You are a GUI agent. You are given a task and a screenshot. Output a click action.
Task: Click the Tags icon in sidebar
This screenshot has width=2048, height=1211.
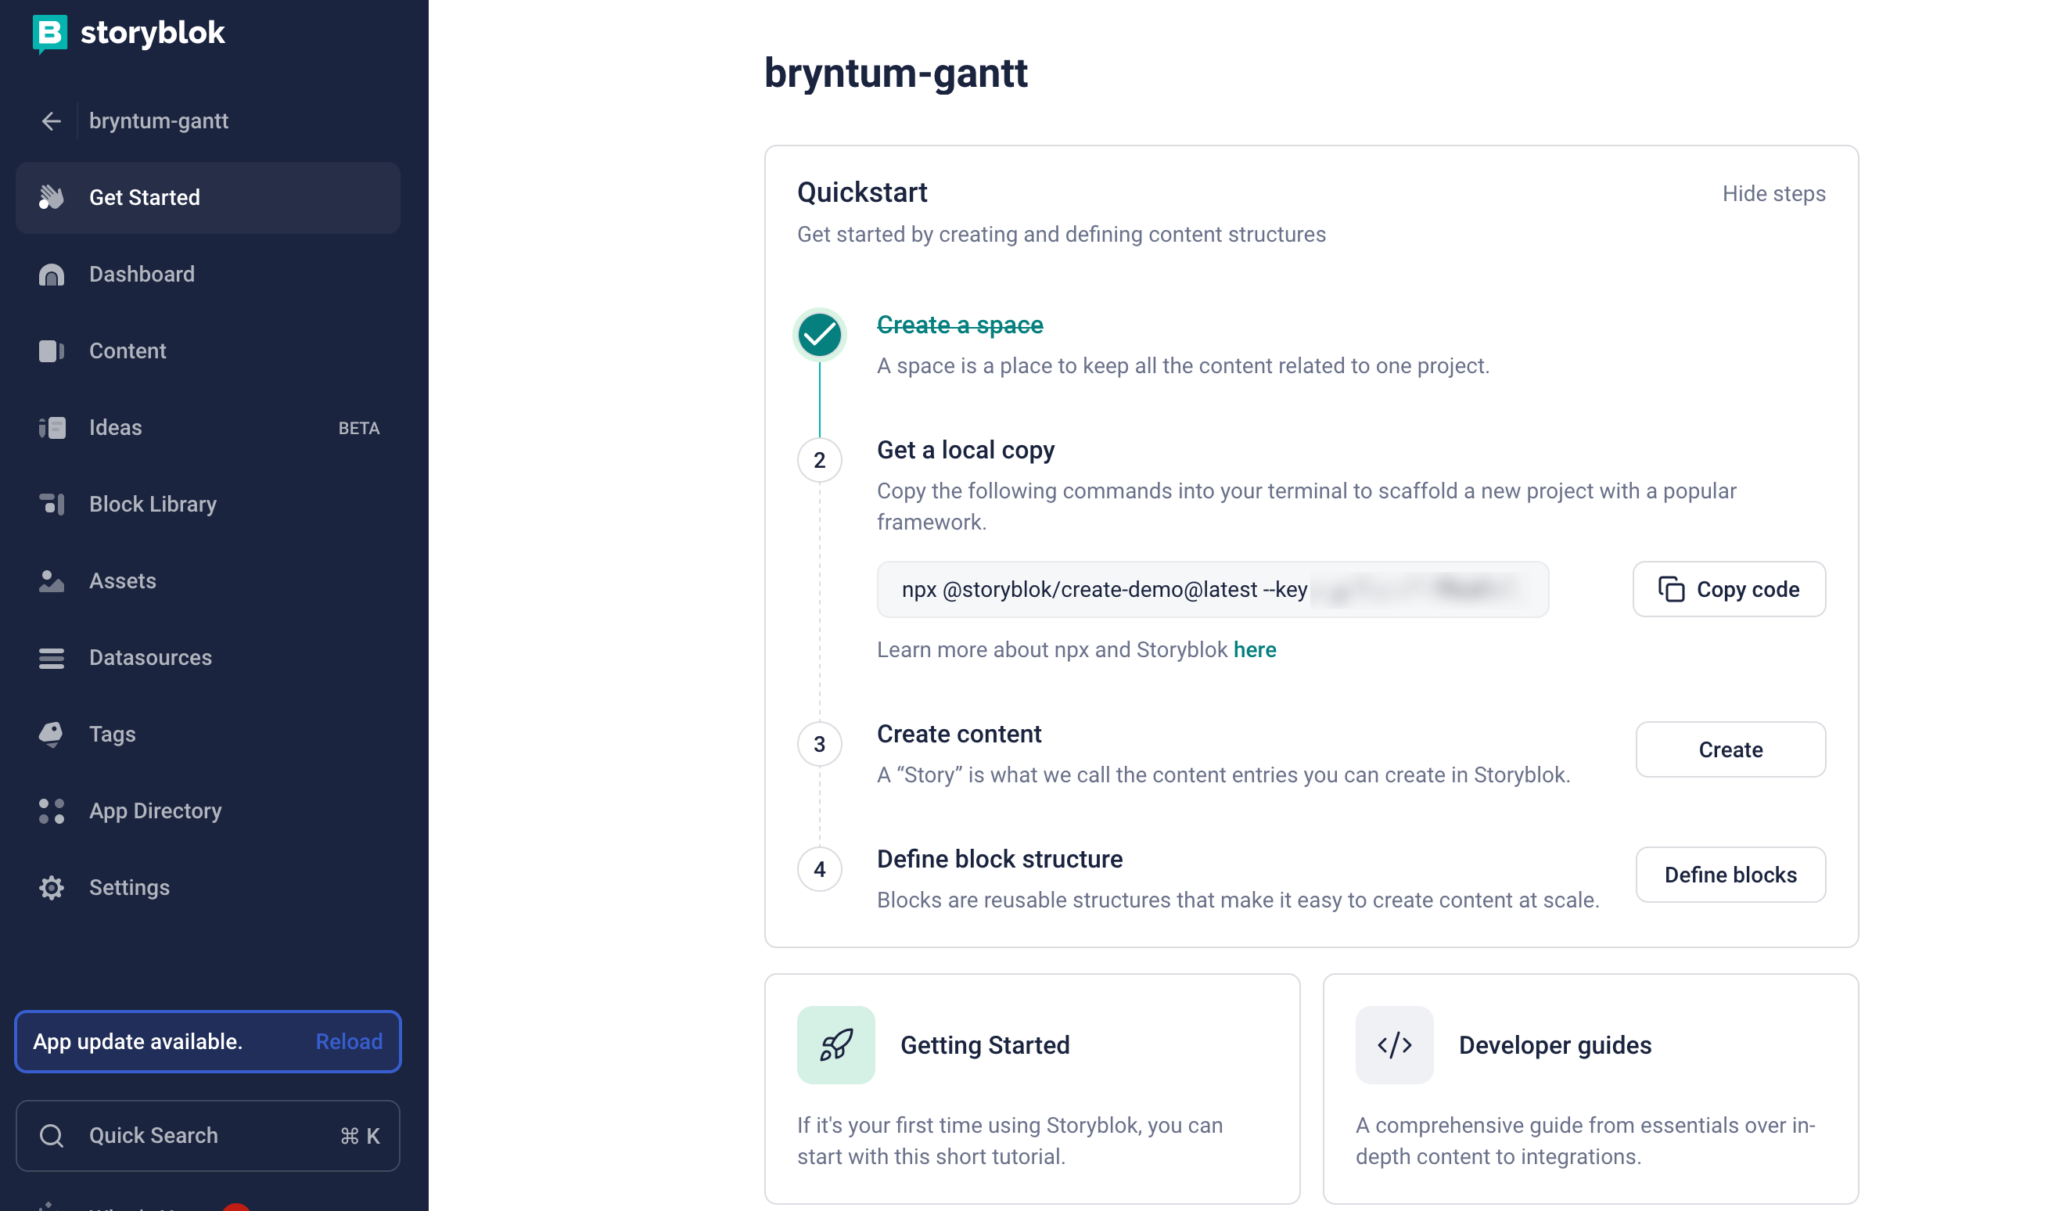click(x=51, y=734)
